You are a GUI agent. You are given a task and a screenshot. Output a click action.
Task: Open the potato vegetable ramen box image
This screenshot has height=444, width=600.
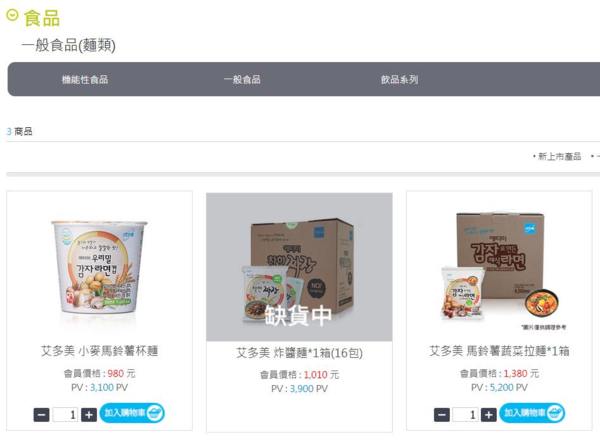[x=499, y=267]
